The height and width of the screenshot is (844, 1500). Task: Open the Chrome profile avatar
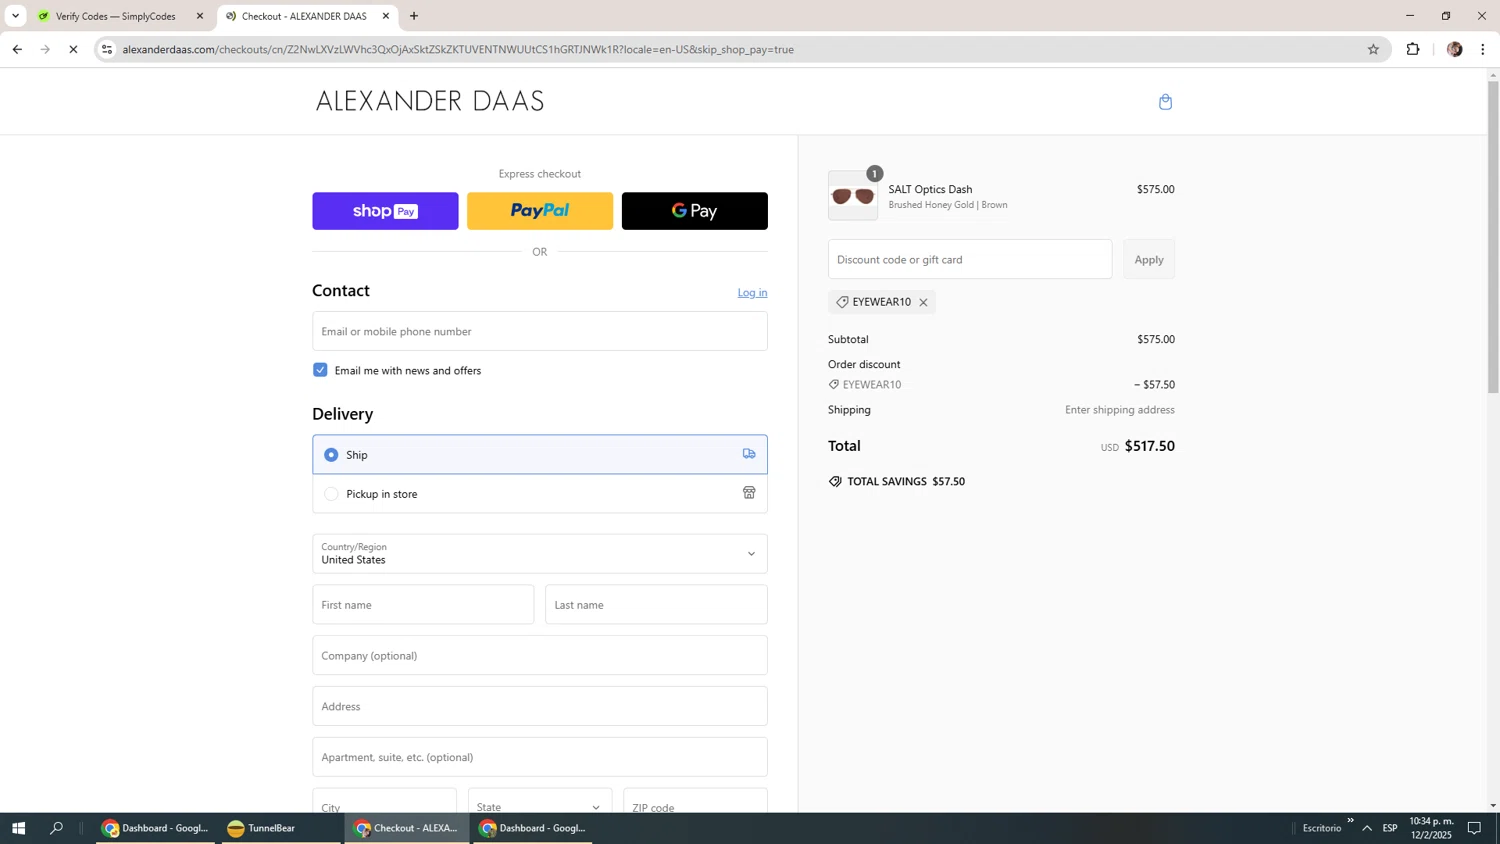[1454, 49]
